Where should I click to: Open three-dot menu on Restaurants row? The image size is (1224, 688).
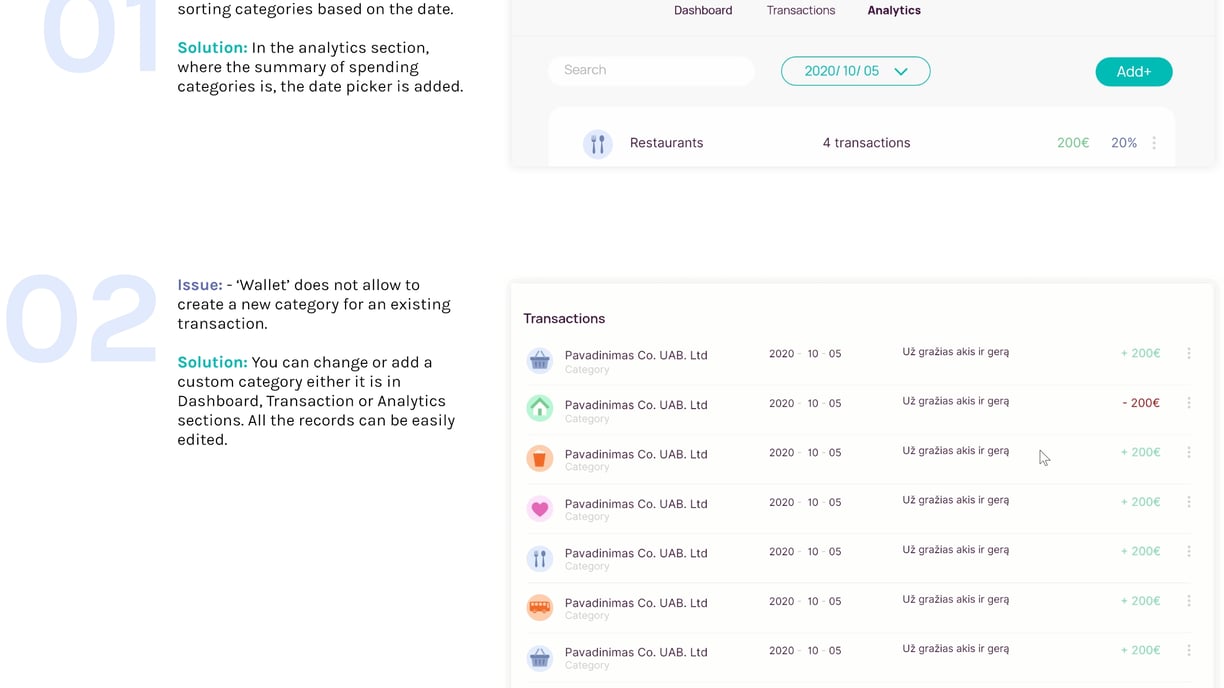click(1154, 143)
